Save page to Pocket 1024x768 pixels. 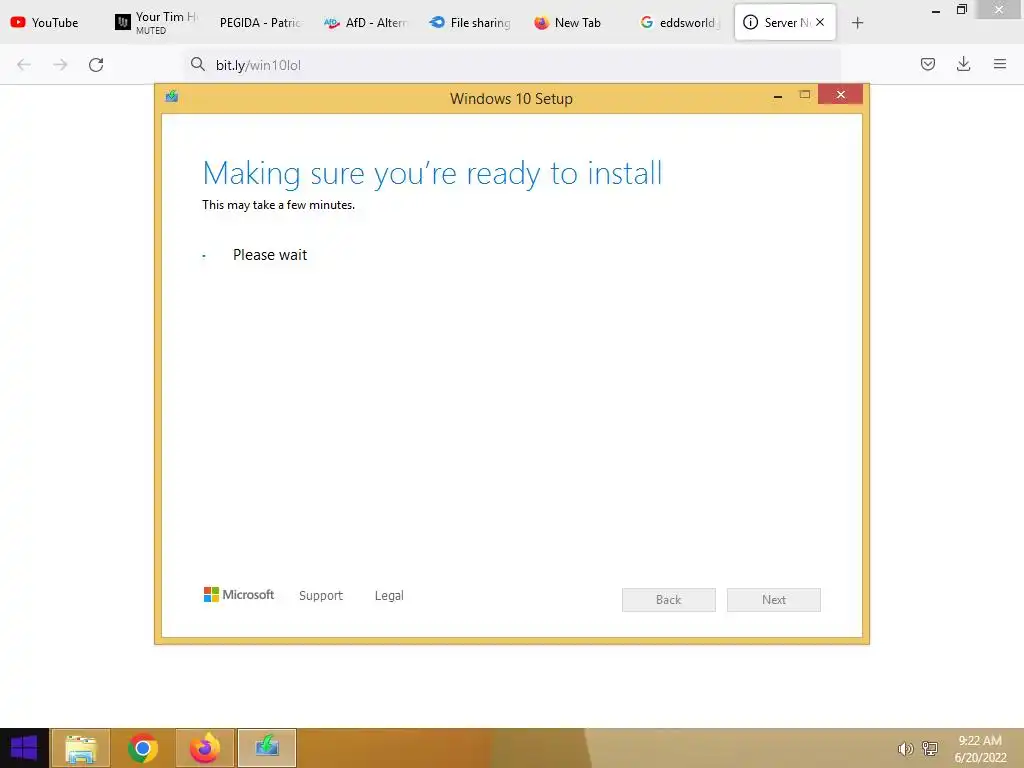[927, 64]
